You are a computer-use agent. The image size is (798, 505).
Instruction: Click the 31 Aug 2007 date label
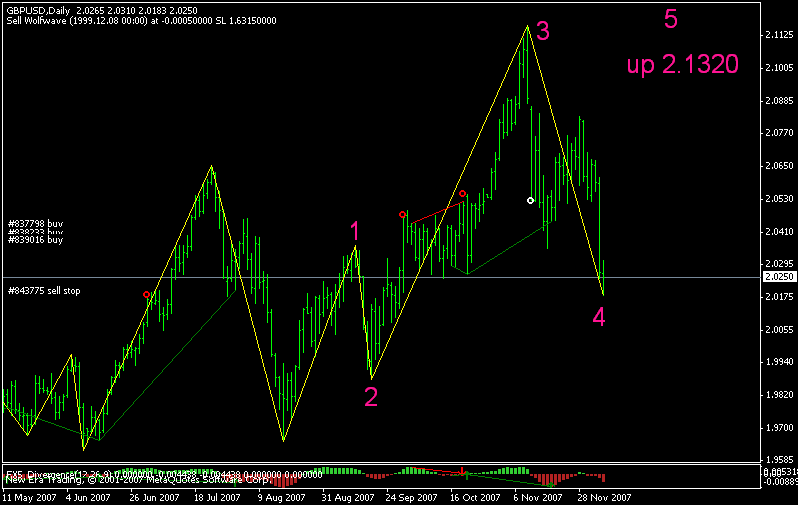348,497
